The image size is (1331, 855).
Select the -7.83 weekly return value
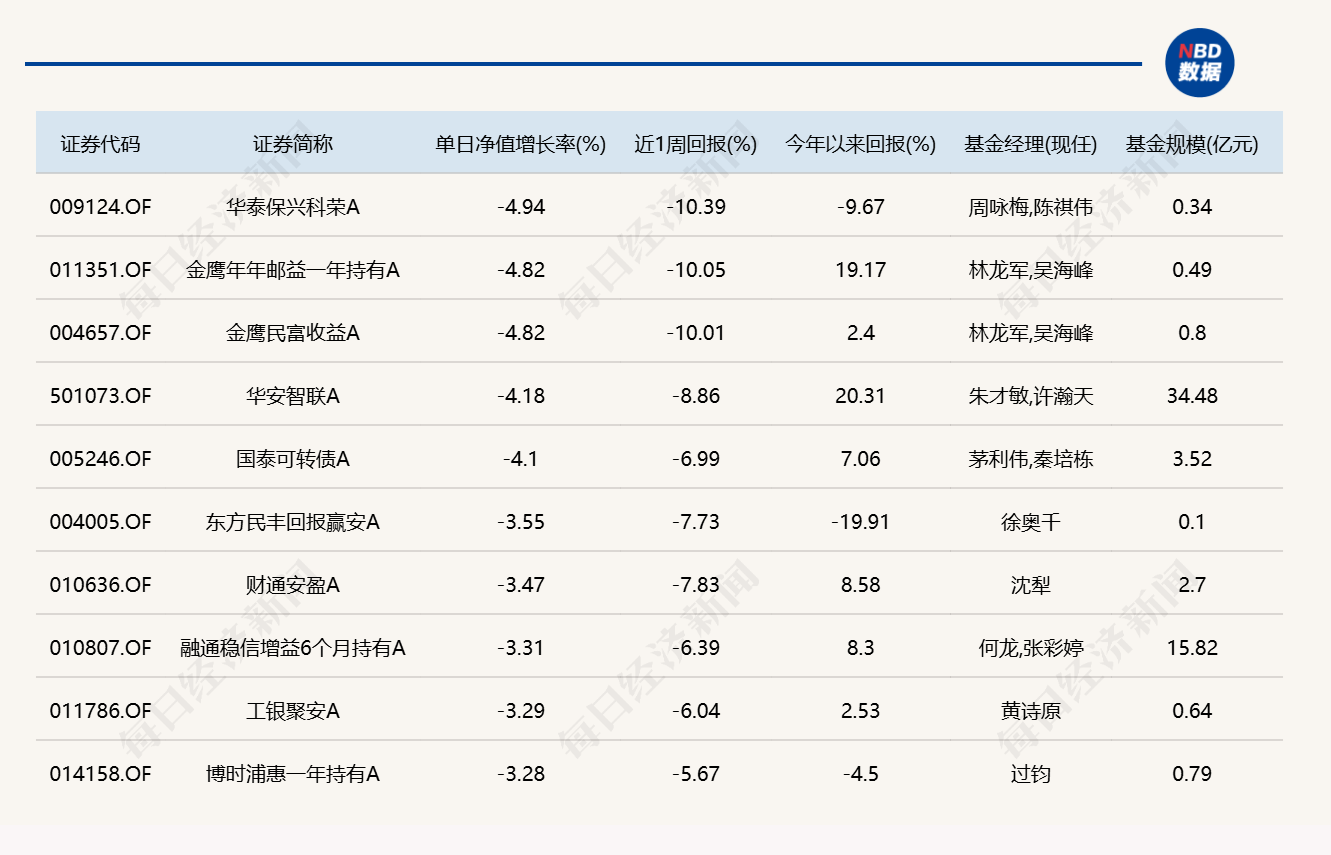696,585
